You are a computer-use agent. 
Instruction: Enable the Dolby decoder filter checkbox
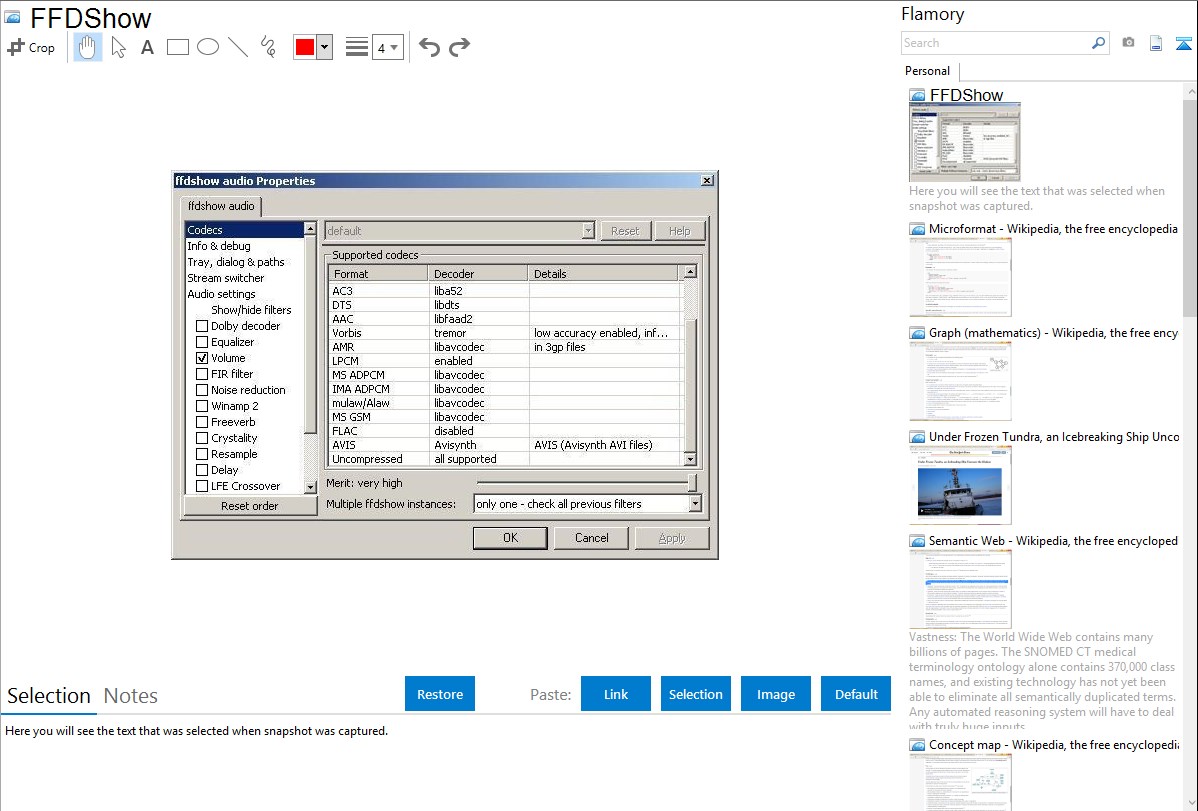point(202,326)
